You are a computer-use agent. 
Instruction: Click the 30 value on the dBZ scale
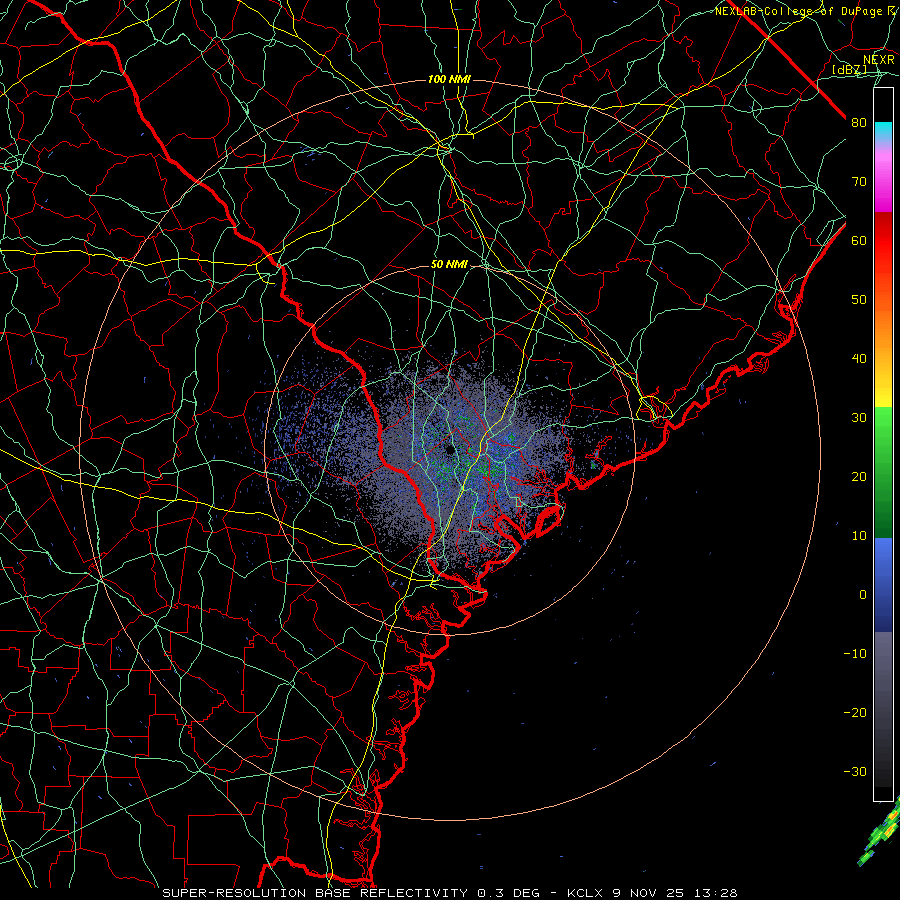(859, 417)
